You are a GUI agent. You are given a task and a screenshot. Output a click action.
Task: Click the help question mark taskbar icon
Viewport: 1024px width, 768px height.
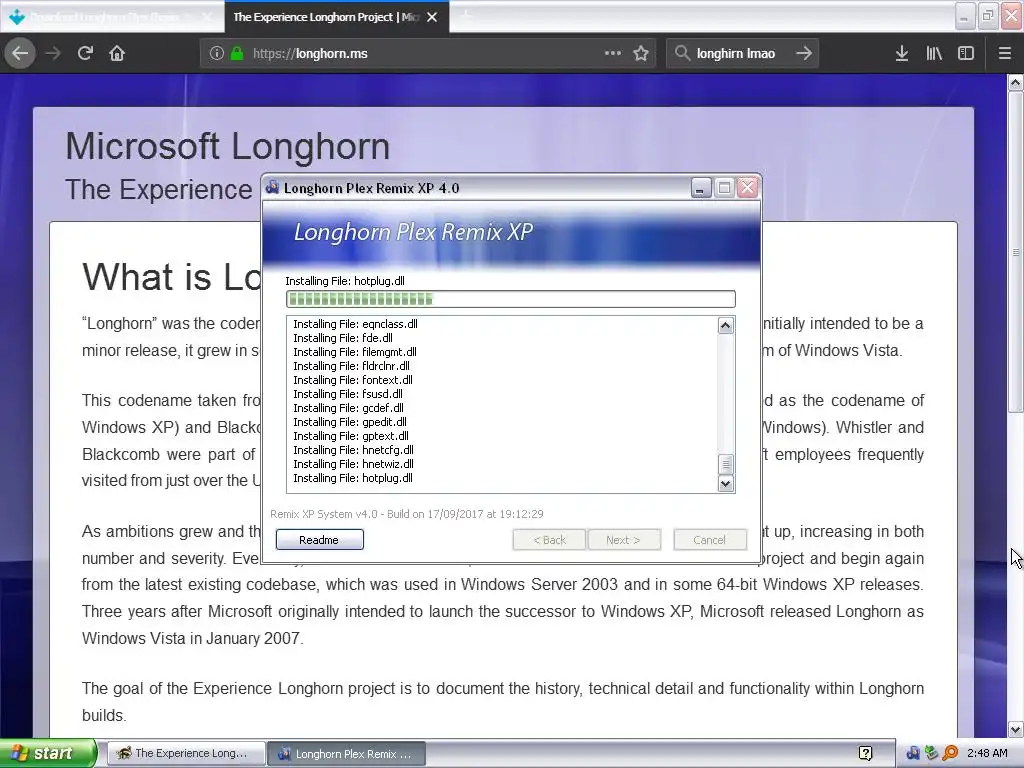pyautogui.click(x=865, y=753)
